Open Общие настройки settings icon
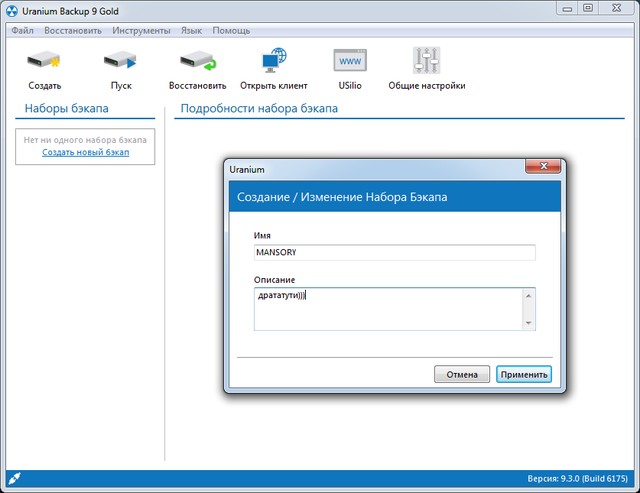This screenshot has width=640, height=493. point(427,63)
